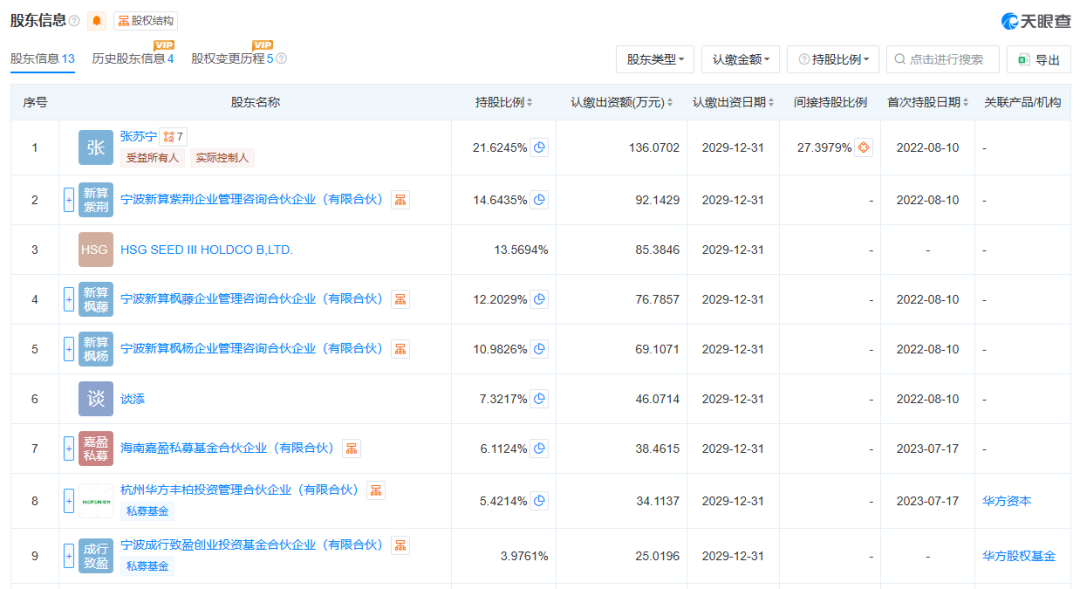The height and width of the screenshot is (589, 1080).
Task: Click pie chart icon beside 10.9826%
Action: click(x=539, y=349)
